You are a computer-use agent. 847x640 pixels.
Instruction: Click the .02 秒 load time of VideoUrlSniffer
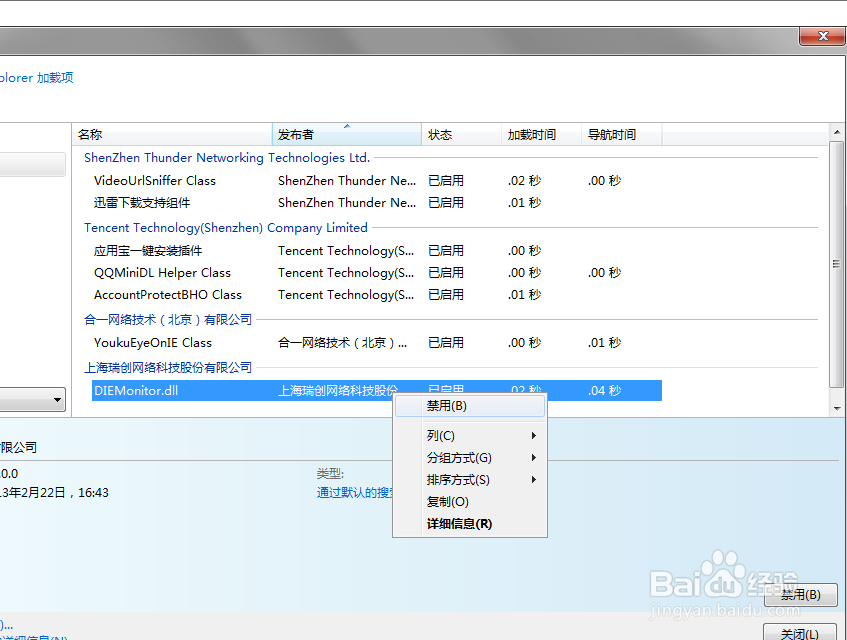(x=524, y=180)
